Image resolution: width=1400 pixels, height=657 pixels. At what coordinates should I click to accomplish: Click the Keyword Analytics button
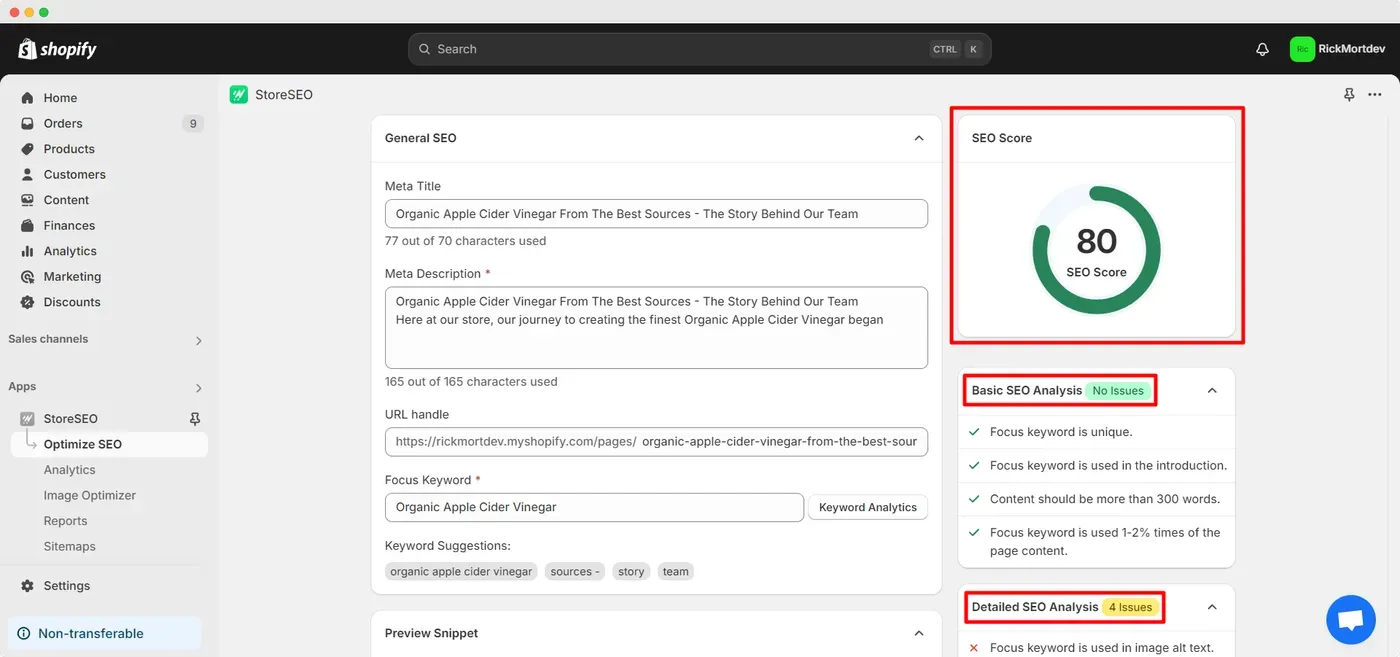coord(867,507)
